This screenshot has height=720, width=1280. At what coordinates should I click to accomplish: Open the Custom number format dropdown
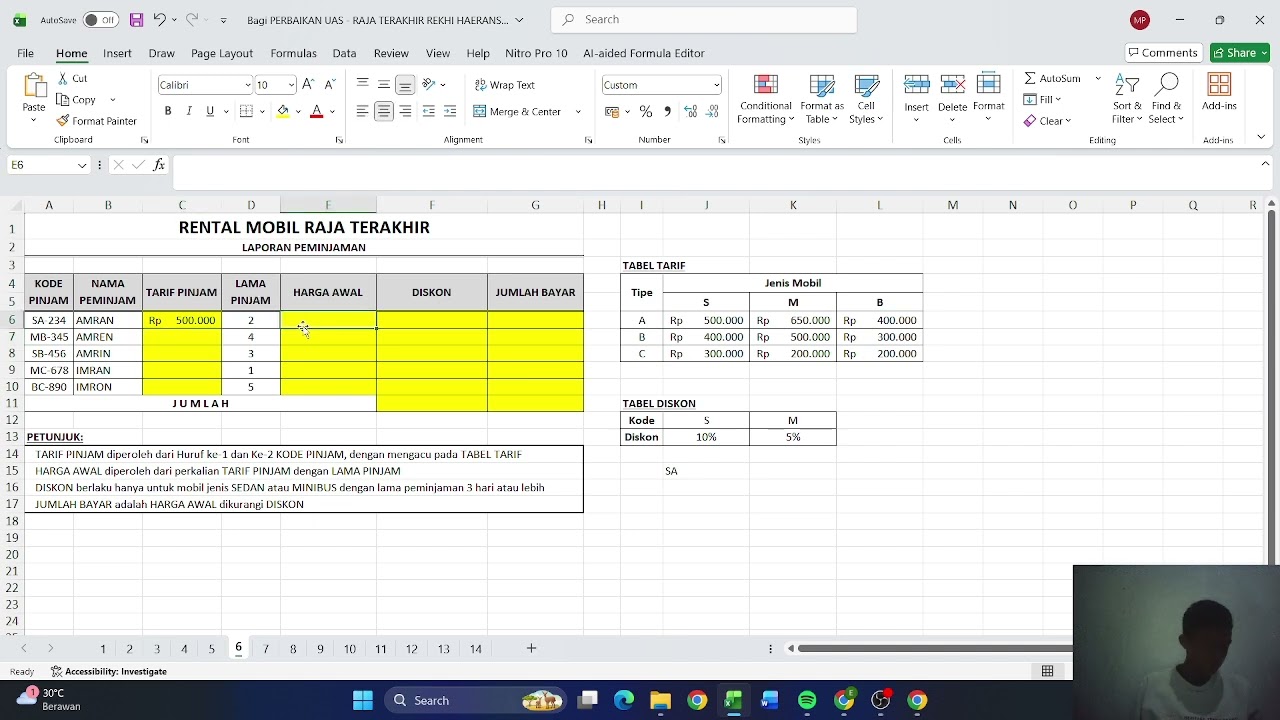(716, 85)
